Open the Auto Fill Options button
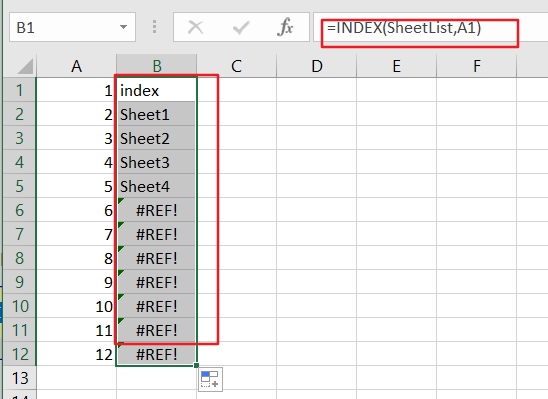The width and height of the screenshot is (548, 399). (x=210, y=379)
